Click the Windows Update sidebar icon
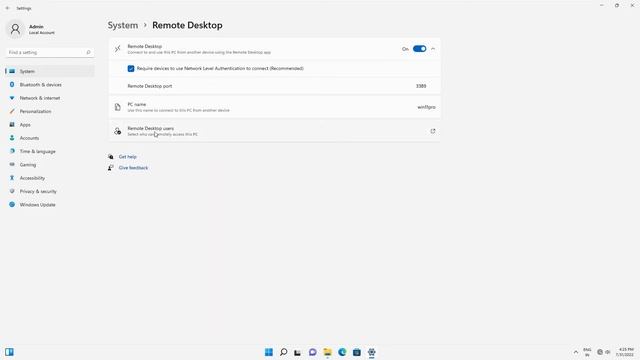This screenshot has width=640, height=360. point(12,204)
